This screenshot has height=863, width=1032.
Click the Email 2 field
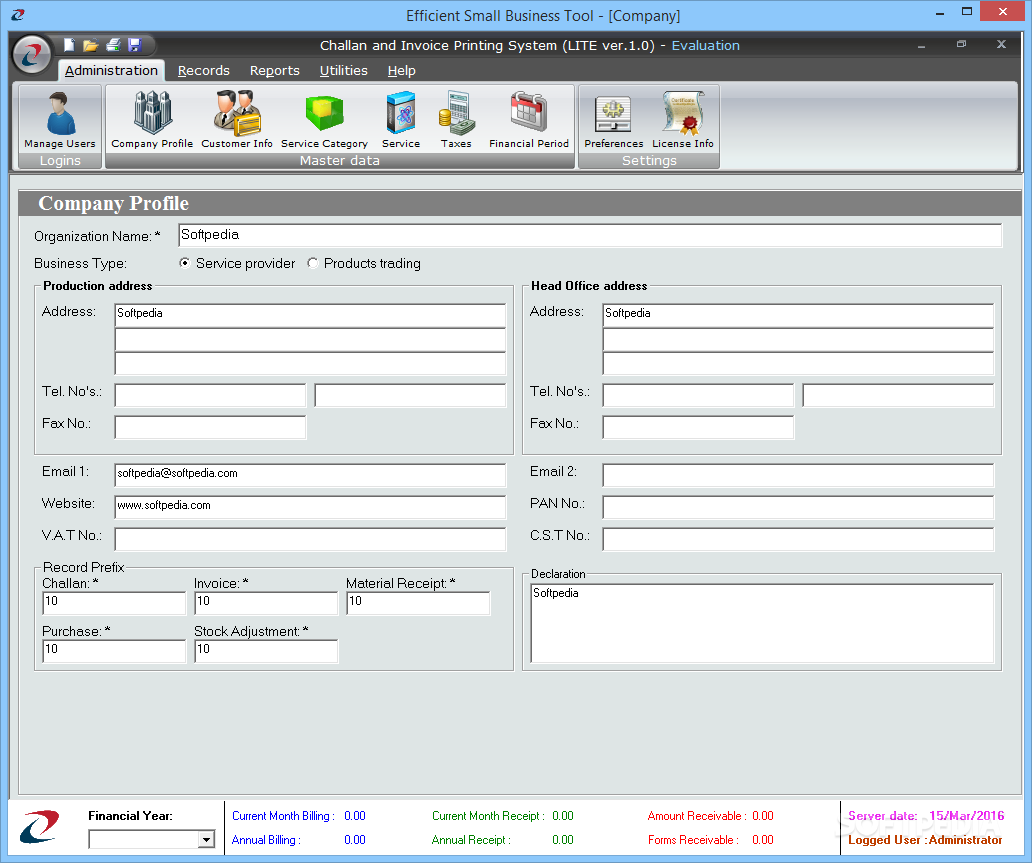798,475
